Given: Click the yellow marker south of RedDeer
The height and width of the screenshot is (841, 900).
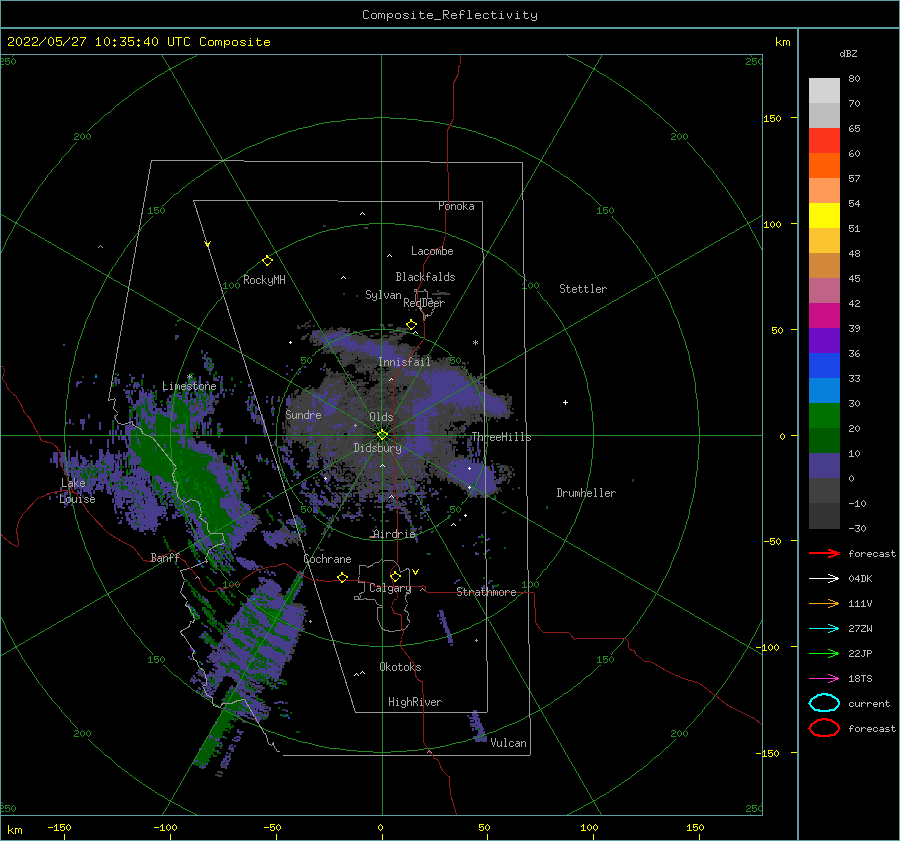Looking at the screenshot, I should [412, 325].
